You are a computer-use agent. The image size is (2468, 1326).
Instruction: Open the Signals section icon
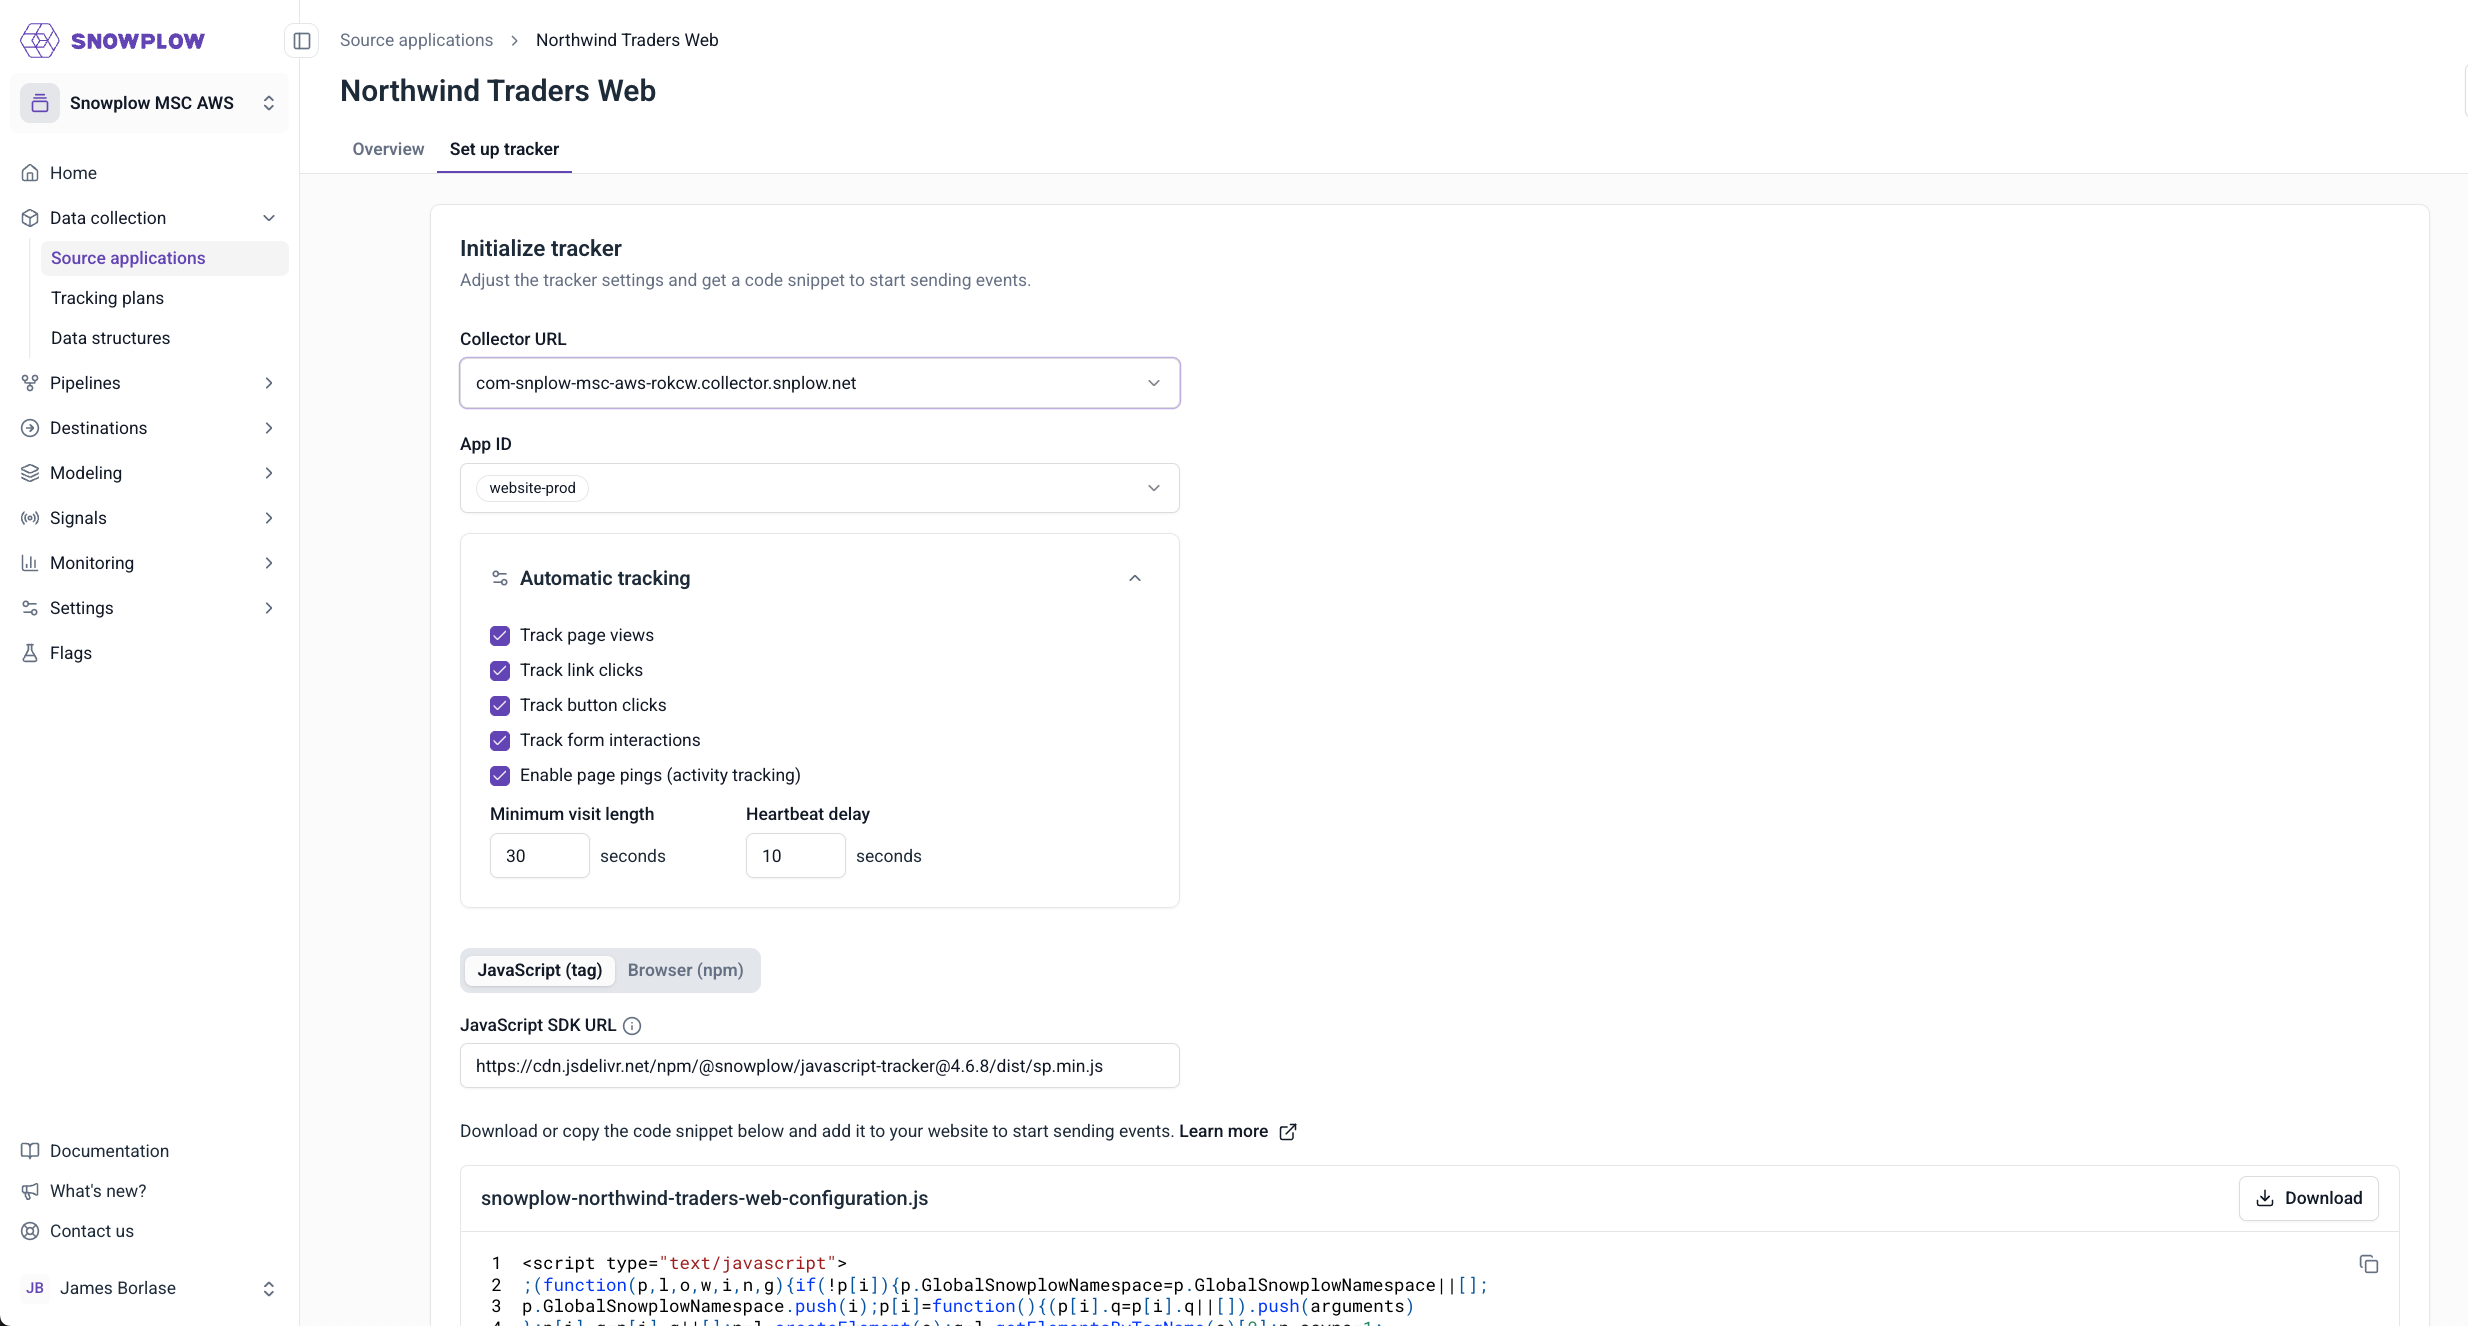click(30, 518)
